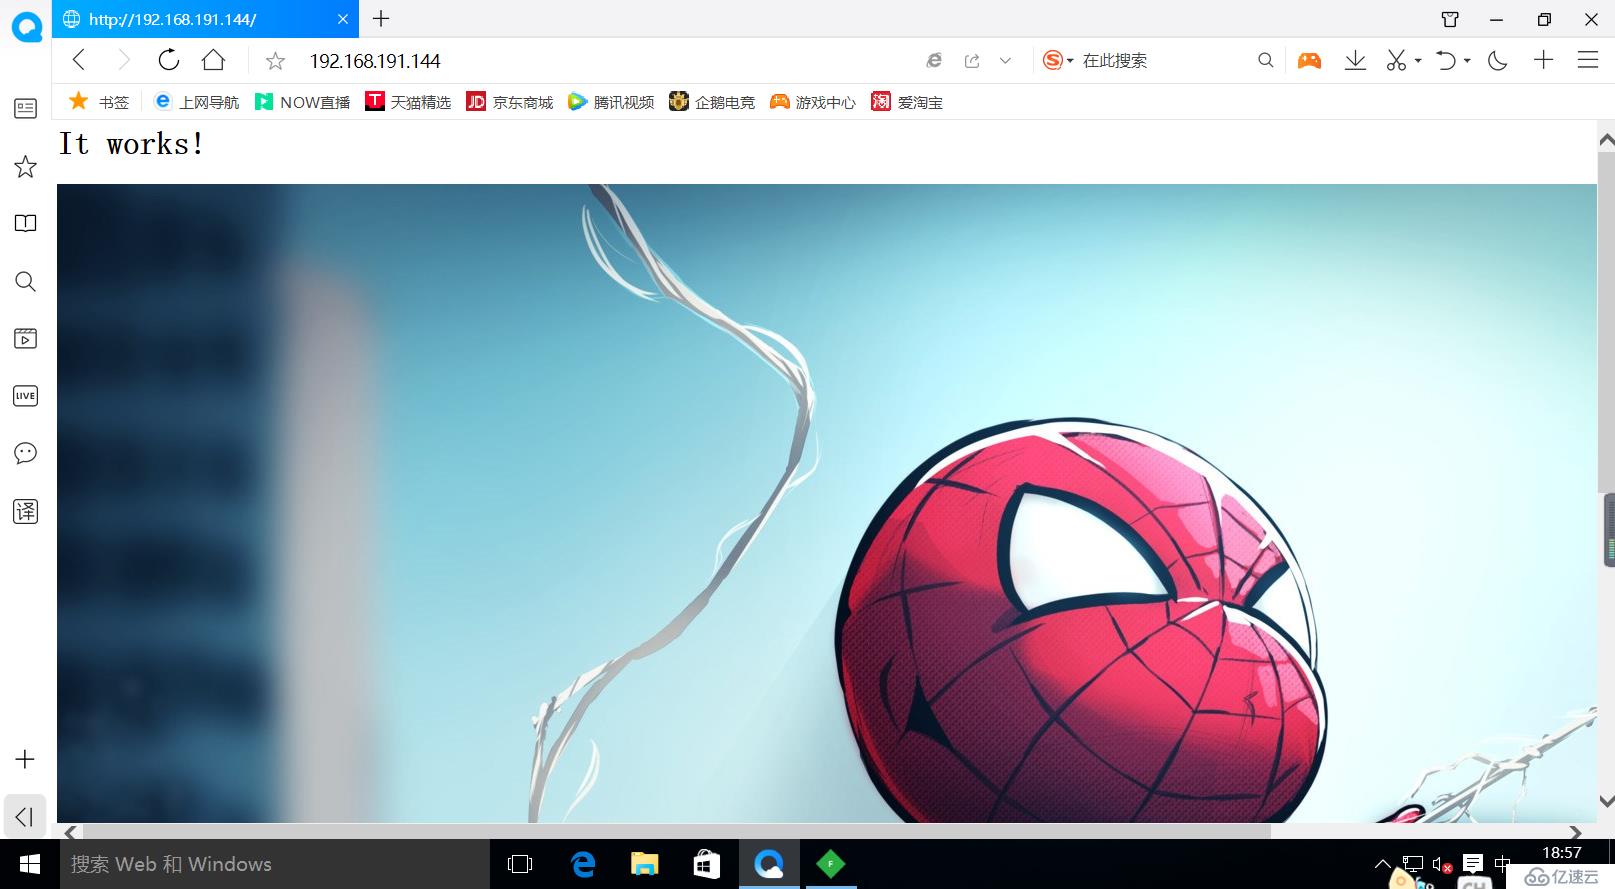The image size is (1615, 889).
Task: Click the magnifier search button
Action: point(1265,61)
